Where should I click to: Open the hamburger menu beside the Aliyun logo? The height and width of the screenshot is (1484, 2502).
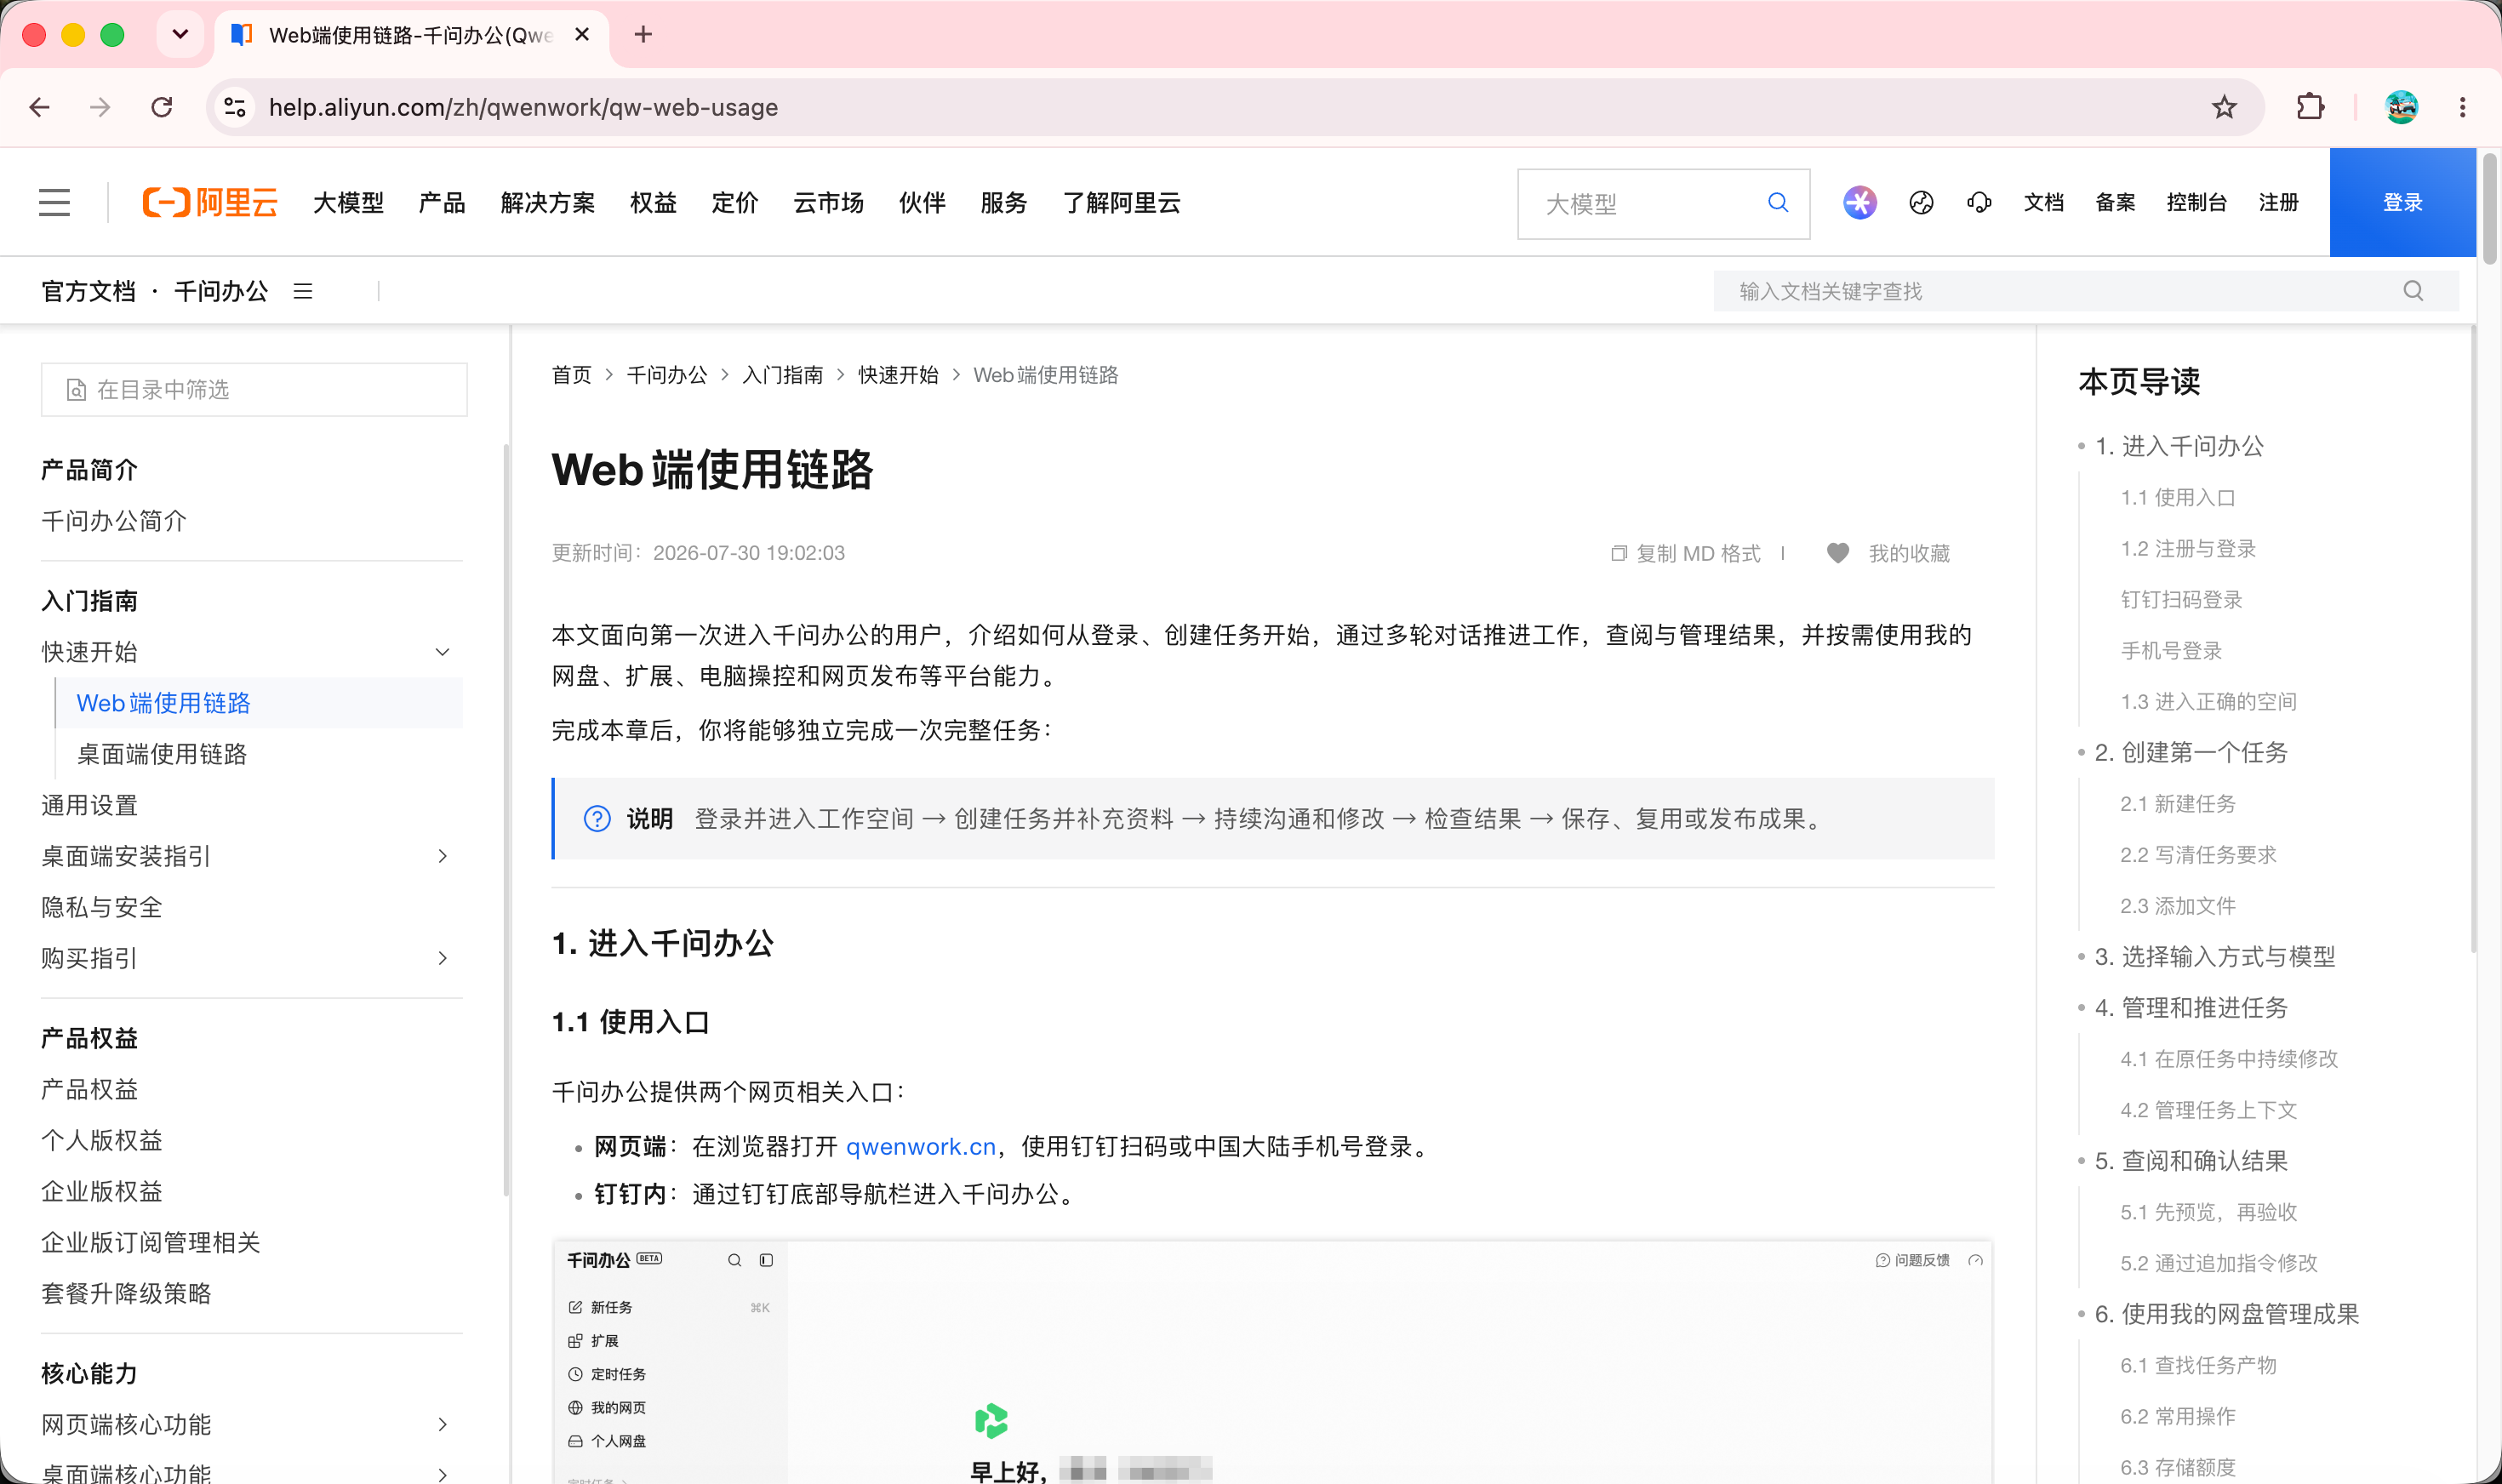point(54,203)
